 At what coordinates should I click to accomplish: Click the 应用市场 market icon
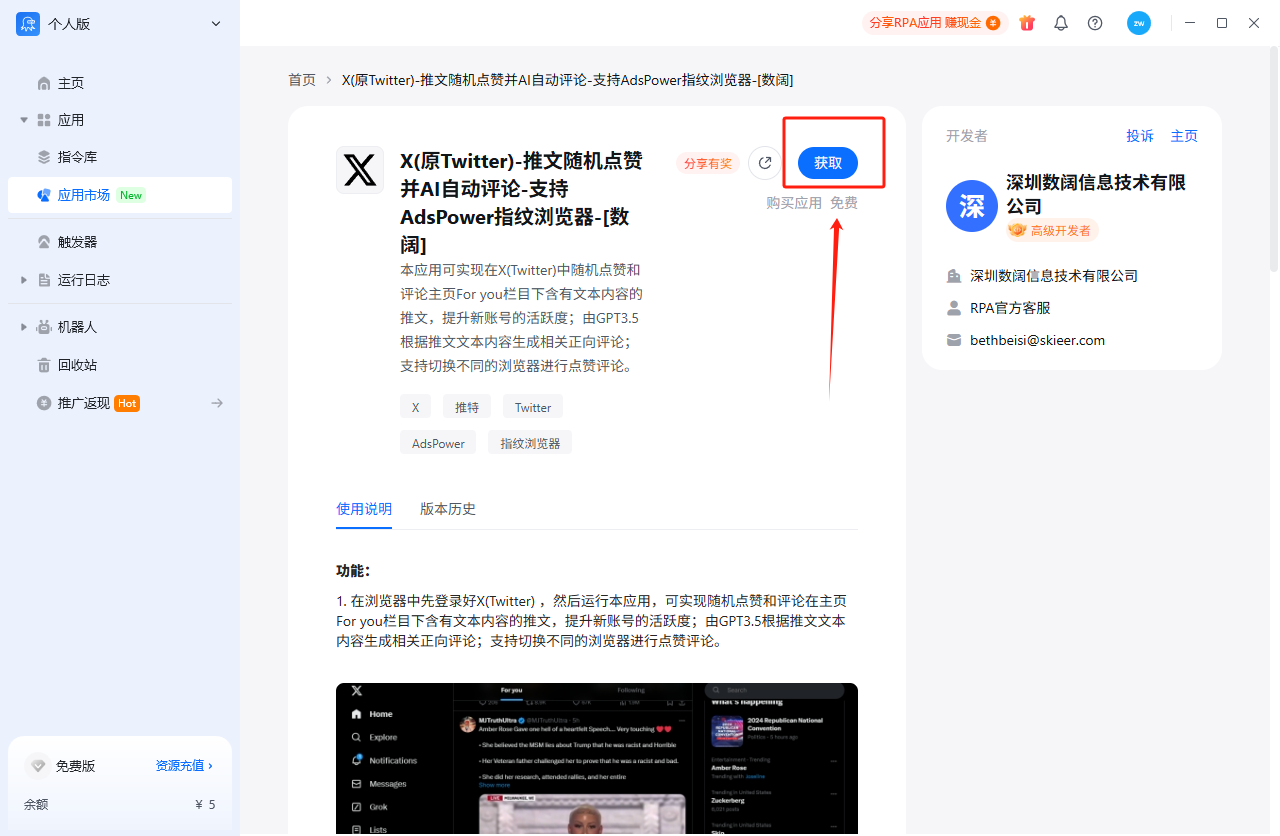point(44,195)
